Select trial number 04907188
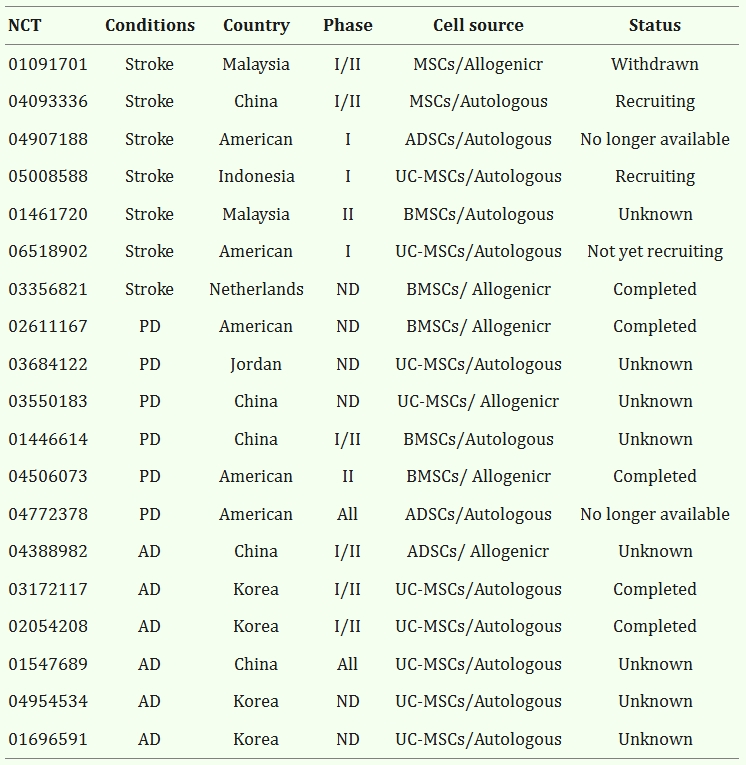The width and height of the screenshot is (746, 765). click(x=48, y=139)
